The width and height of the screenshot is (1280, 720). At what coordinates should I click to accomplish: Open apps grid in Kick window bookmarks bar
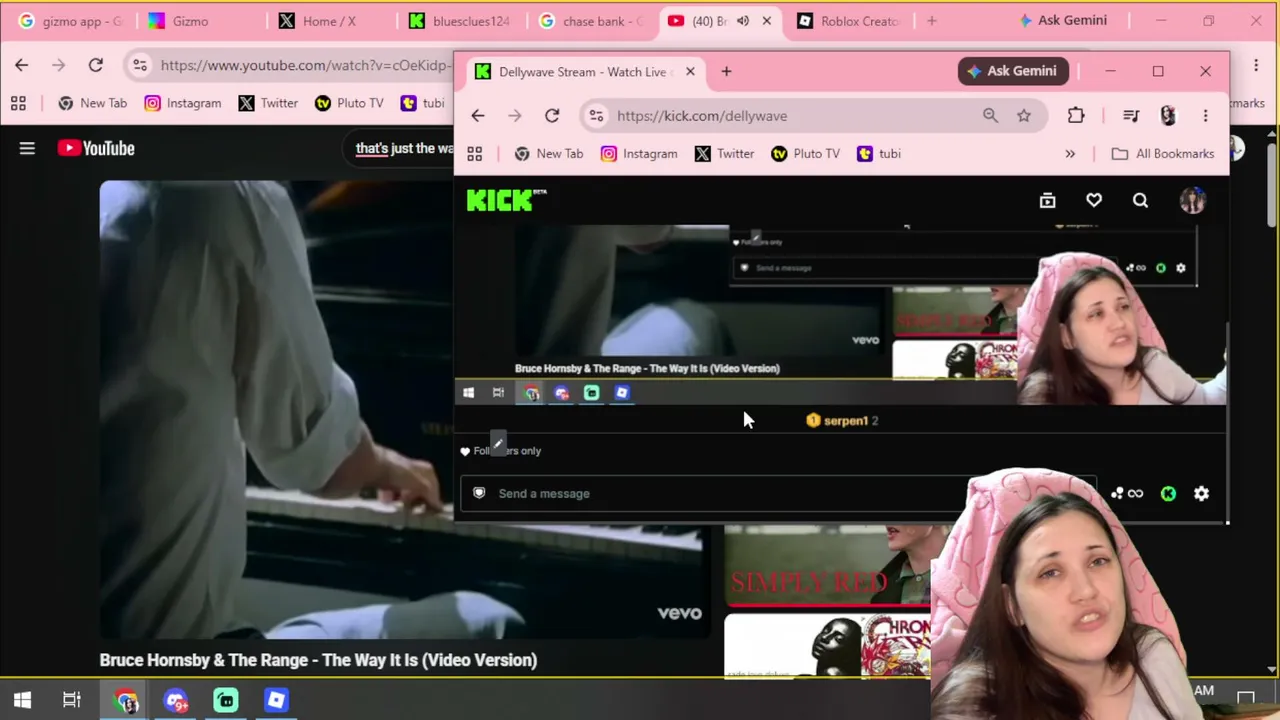click(x=474, y=154)
